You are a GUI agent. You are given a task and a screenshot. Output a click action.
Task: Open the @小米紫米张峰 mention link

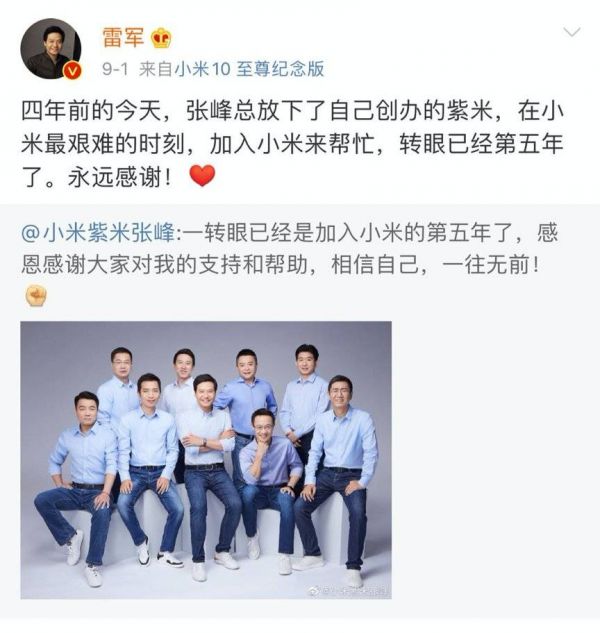(x=98, y=233)
